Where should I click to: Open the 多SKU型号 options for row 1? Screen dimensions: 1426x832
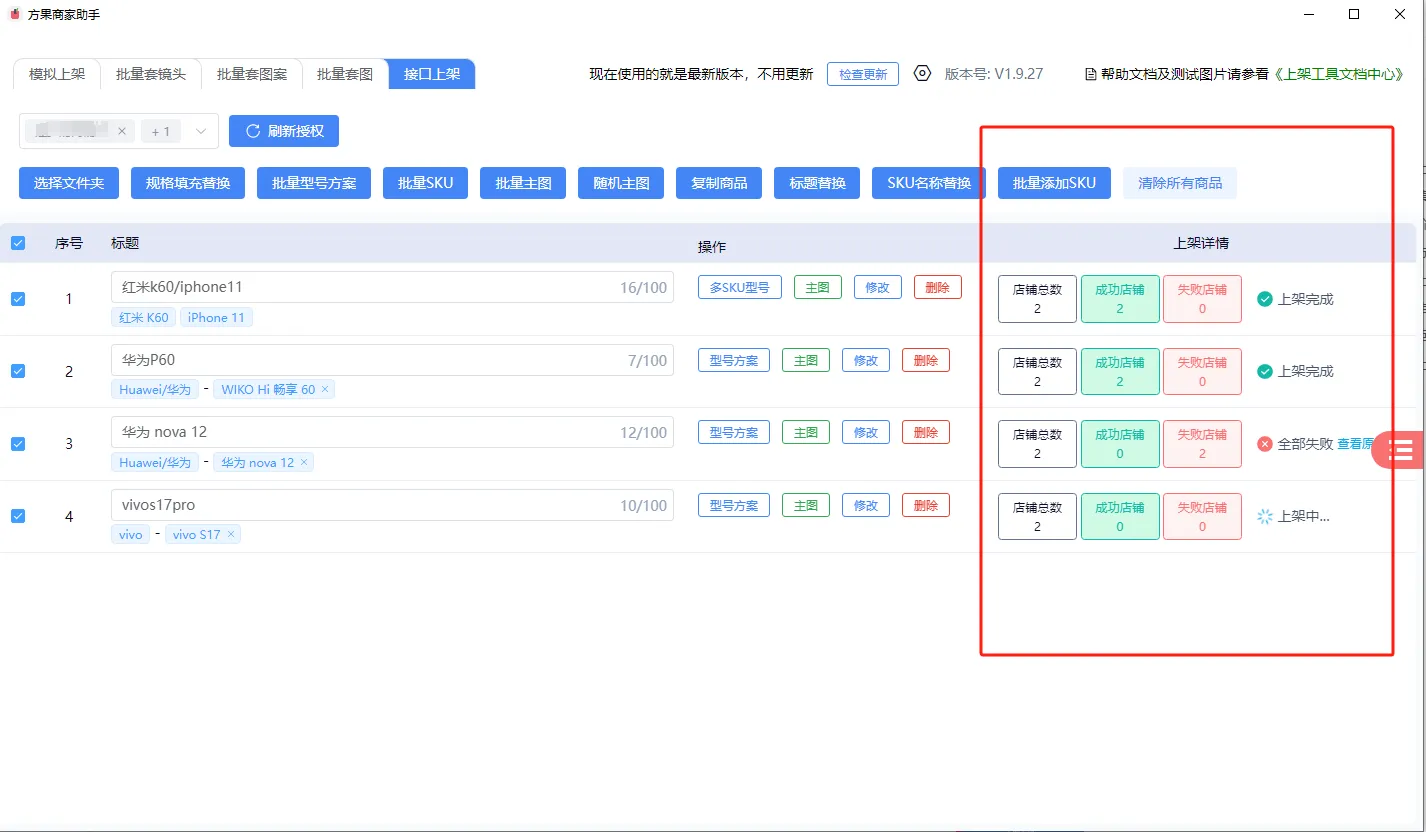[739, 288]
